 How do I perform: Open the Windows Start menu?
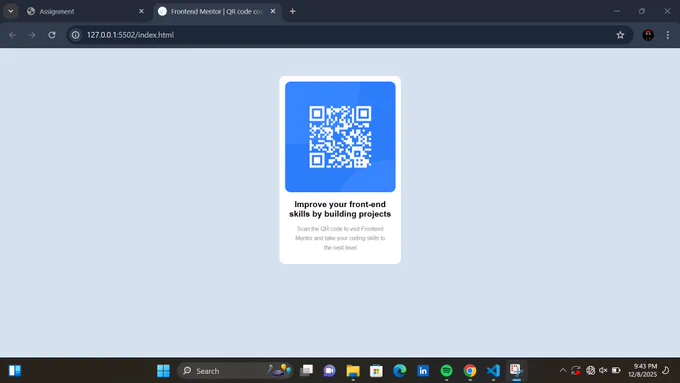[x=163, y=370]
